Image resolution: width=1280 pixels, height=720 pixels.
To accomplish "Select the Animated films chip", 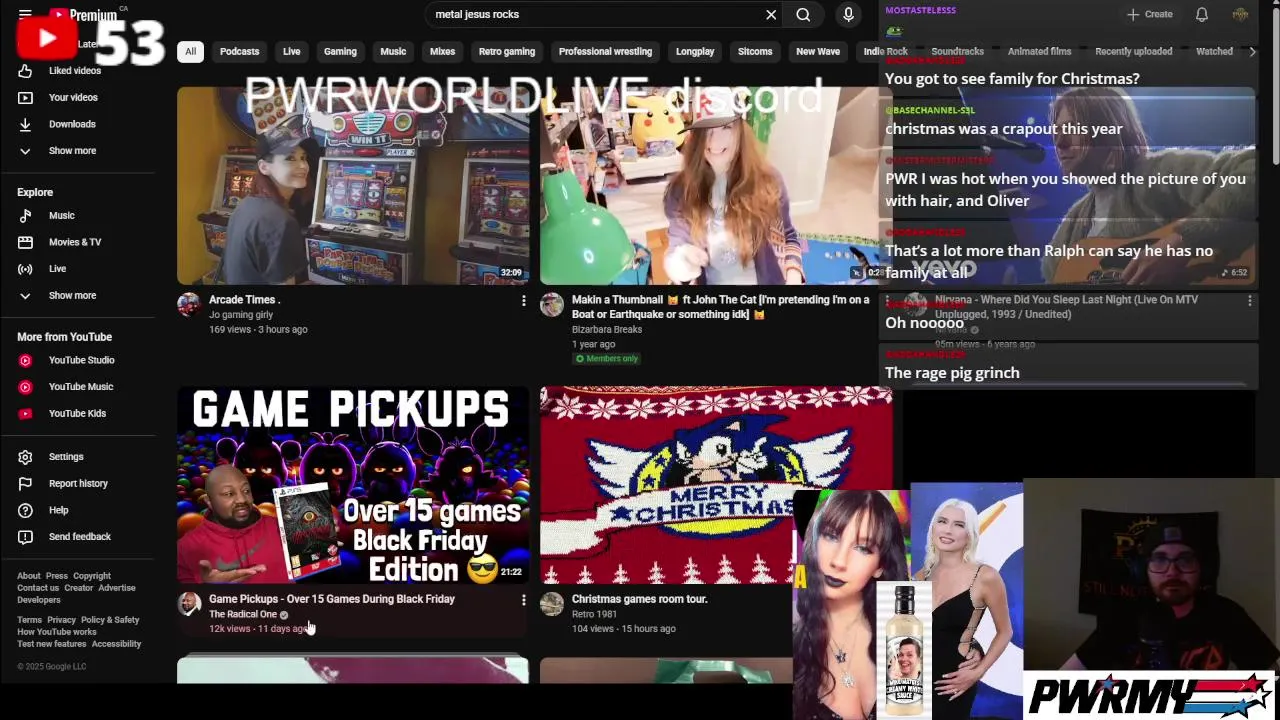I will (x=1039, y=51).
